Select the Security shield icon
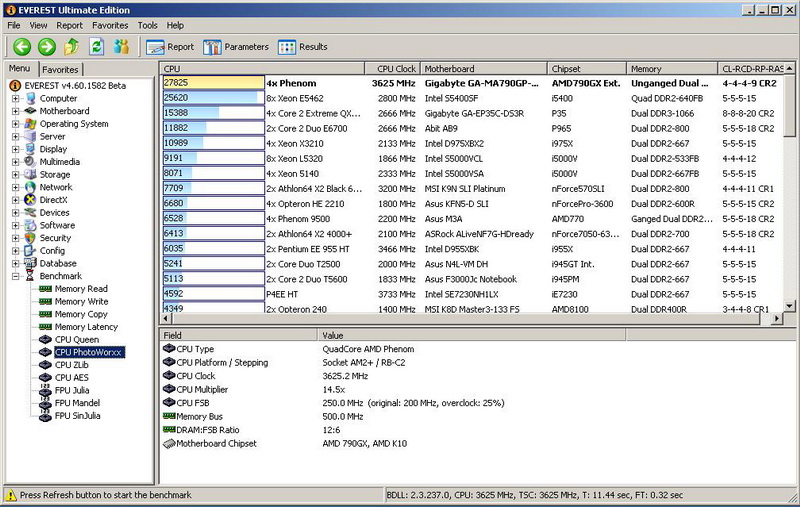Image resolution: width=800 pixels, height=507 pixels. point(31,238)
